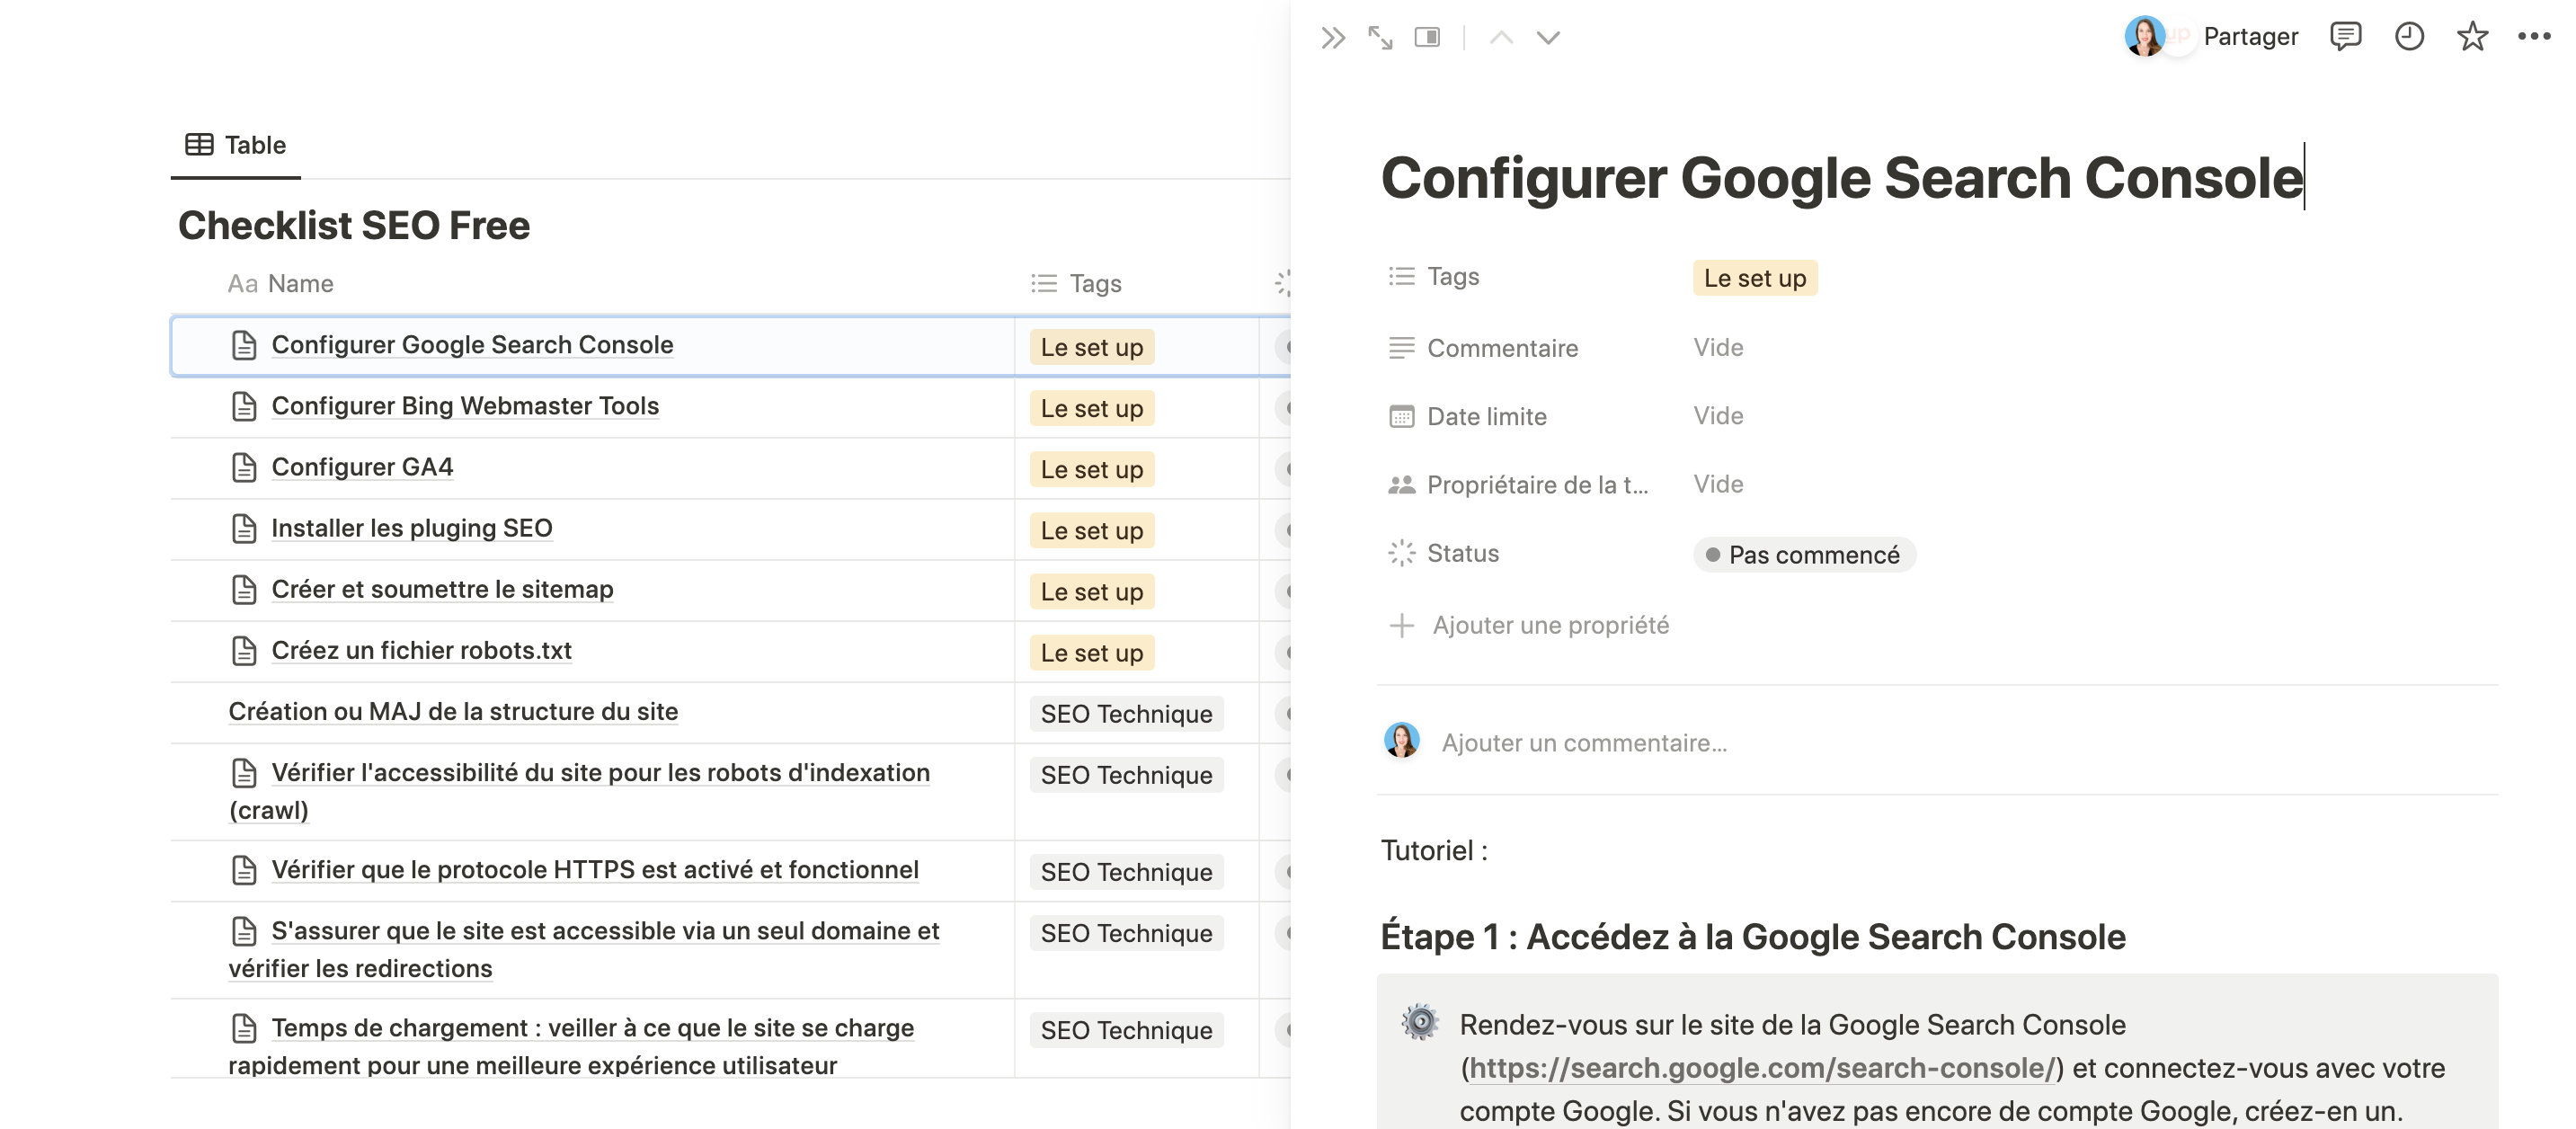2576x1129 pixels.
Task: Open Status dropdown showing Pas commencé
Action: point(1804,555)
